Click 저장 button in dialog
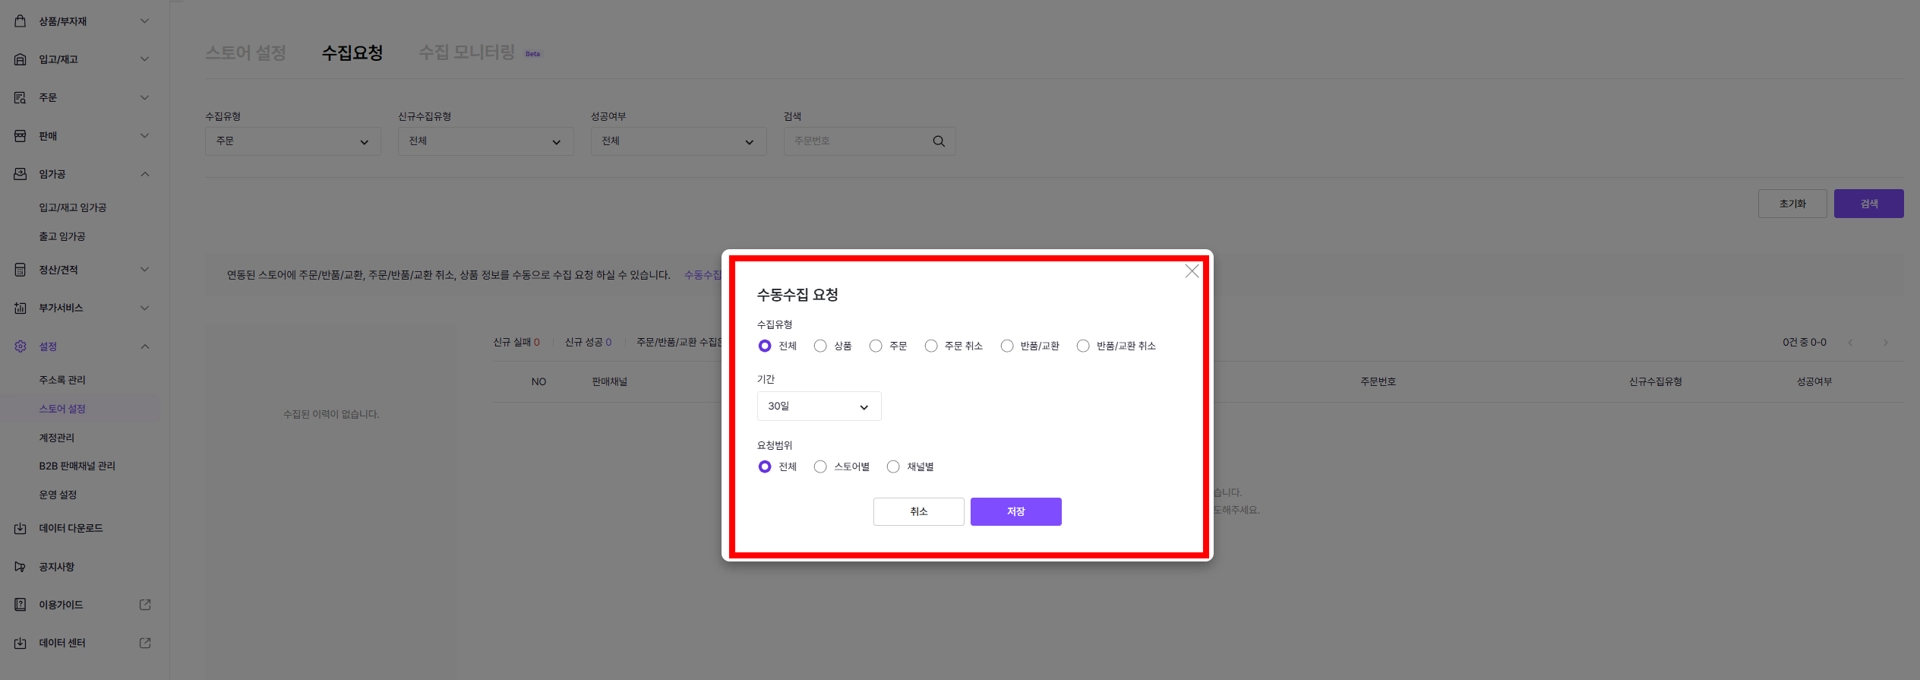Viewport: 1920px width, 680px height. [x=1016, y=512]
